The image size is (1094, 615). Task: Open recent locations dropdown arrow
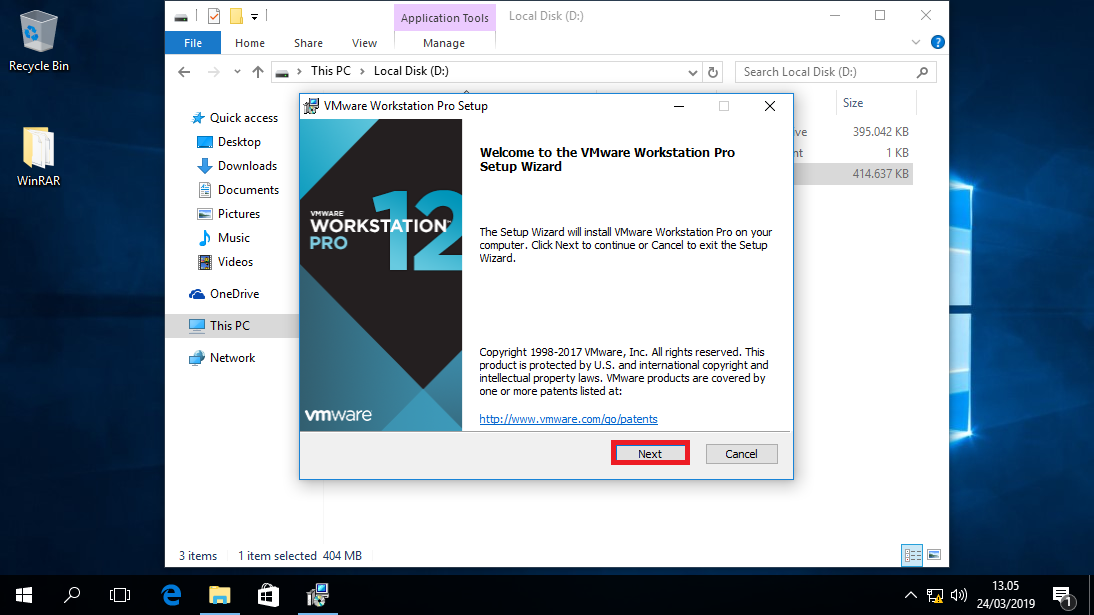(x=237, y=72)
